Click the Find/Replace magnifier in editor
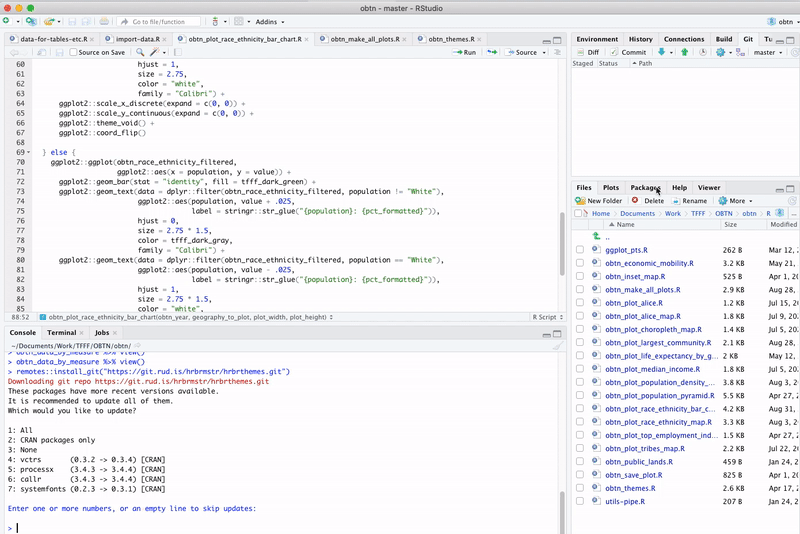 click(140, 52)
